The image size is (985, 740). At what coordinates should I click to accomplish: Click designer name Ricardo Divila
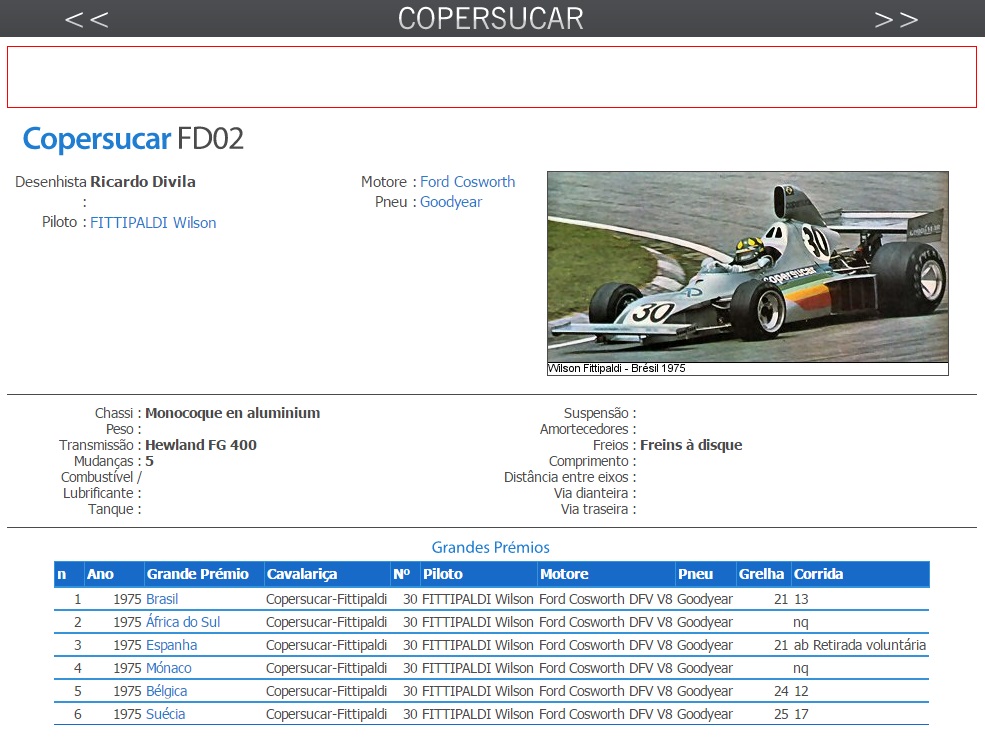pos(143,182)
